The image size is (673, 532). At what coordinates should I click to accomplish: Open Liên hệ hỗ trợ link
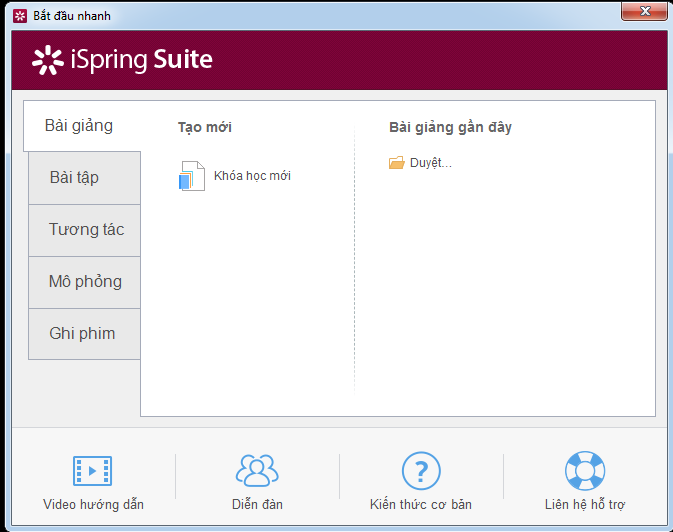coord(585,504)
